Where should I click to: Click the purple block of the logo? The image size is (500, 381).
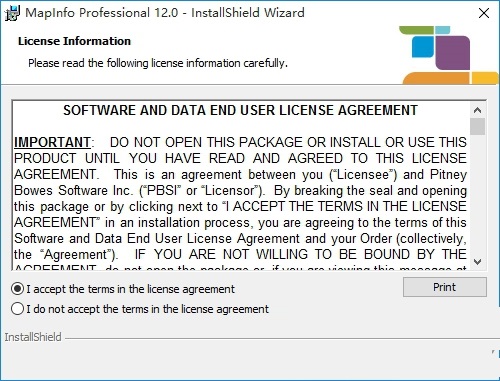(452, 53)
